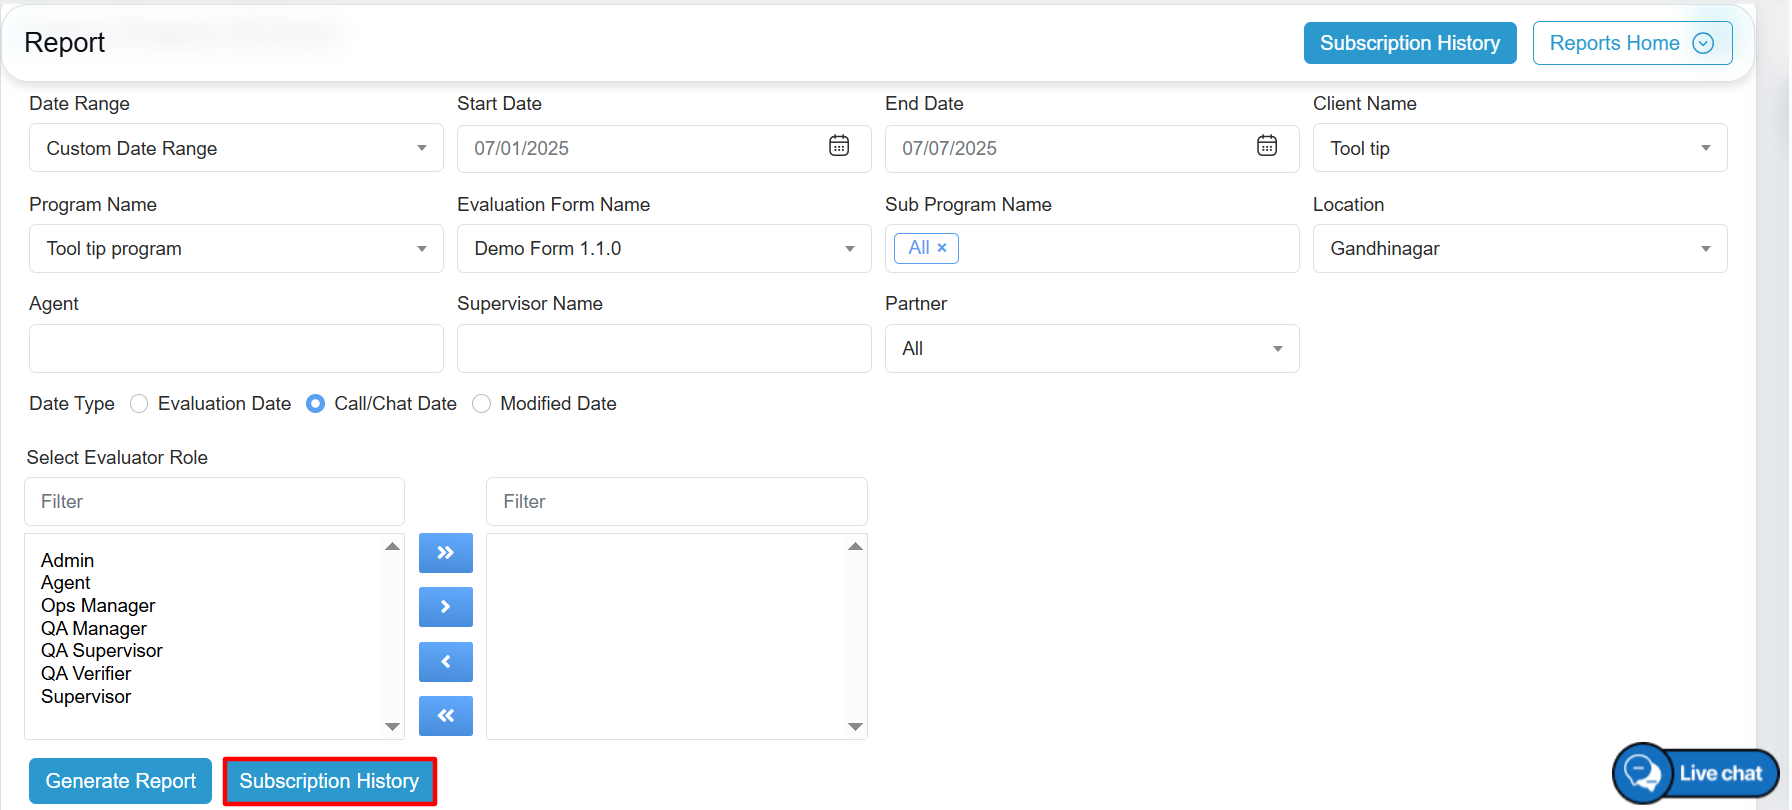Move selected role left with single arrow
This screenshot has height=810, width=1792.
pos(445,662)
